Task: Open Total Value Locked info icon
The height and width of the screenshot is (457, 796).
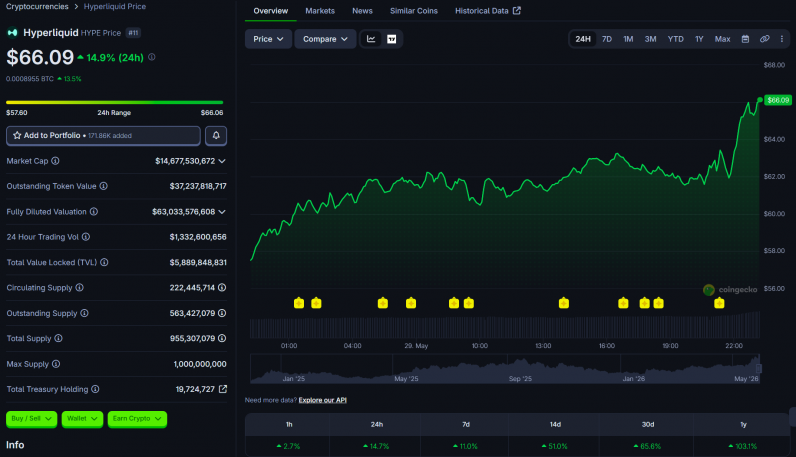Action: pos(104,262)
